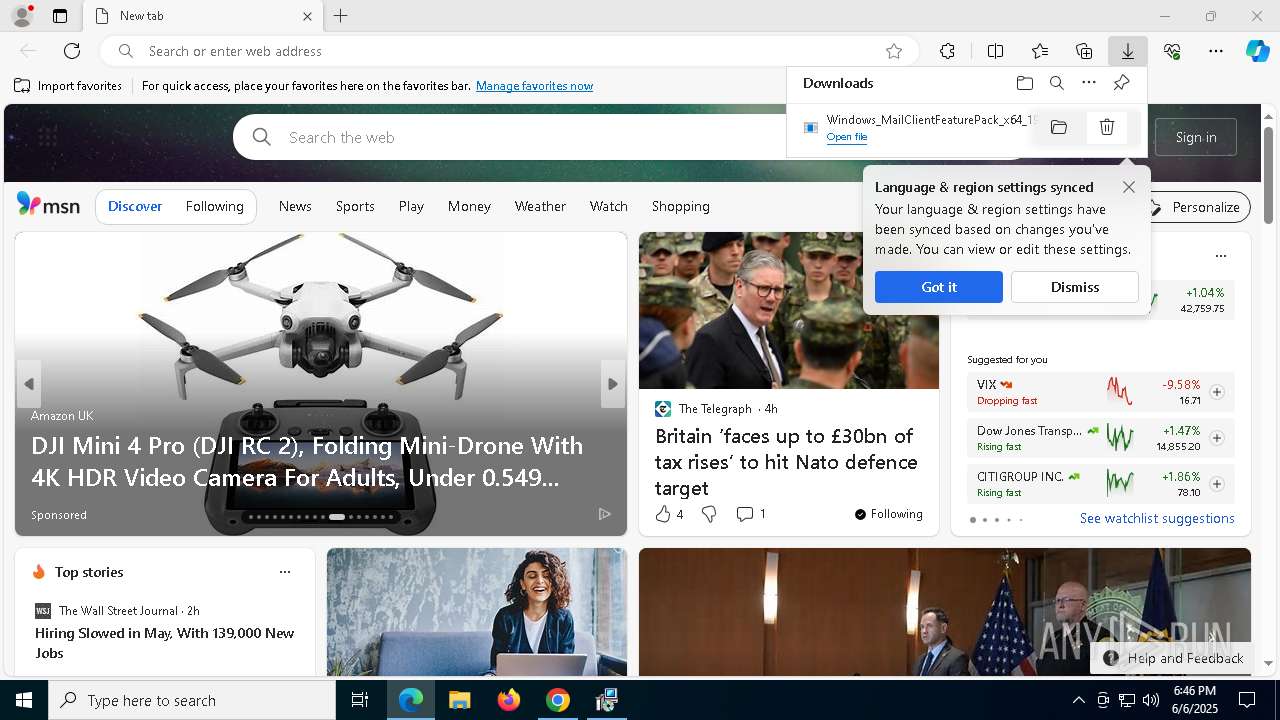
Task: Launch Google Chrome from taskbar
Action: [558, 700]
